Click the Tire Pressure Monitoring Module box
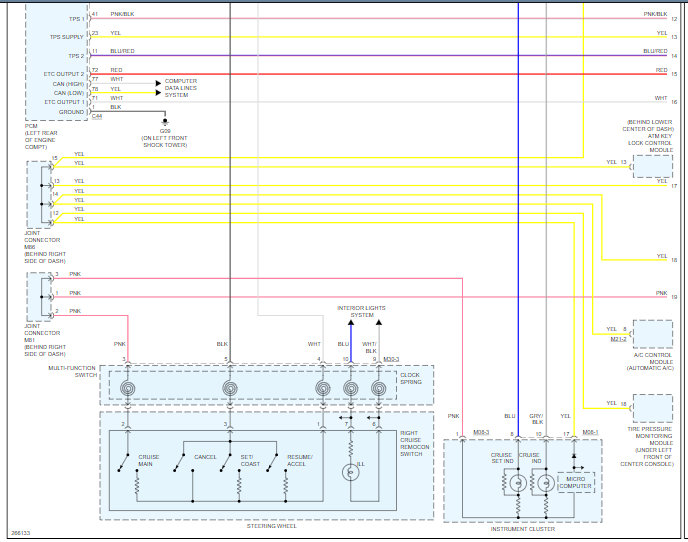Viewport: 688px width, 542px height. point(652,408)
